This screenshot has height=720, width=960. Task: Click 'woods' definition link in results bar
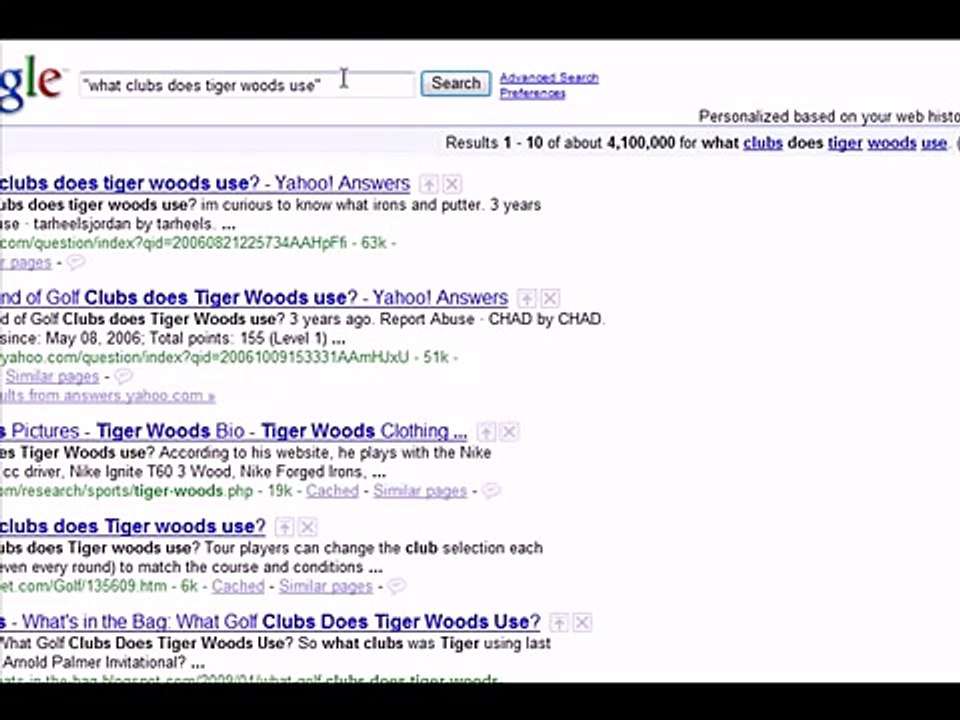coord(892,143)
